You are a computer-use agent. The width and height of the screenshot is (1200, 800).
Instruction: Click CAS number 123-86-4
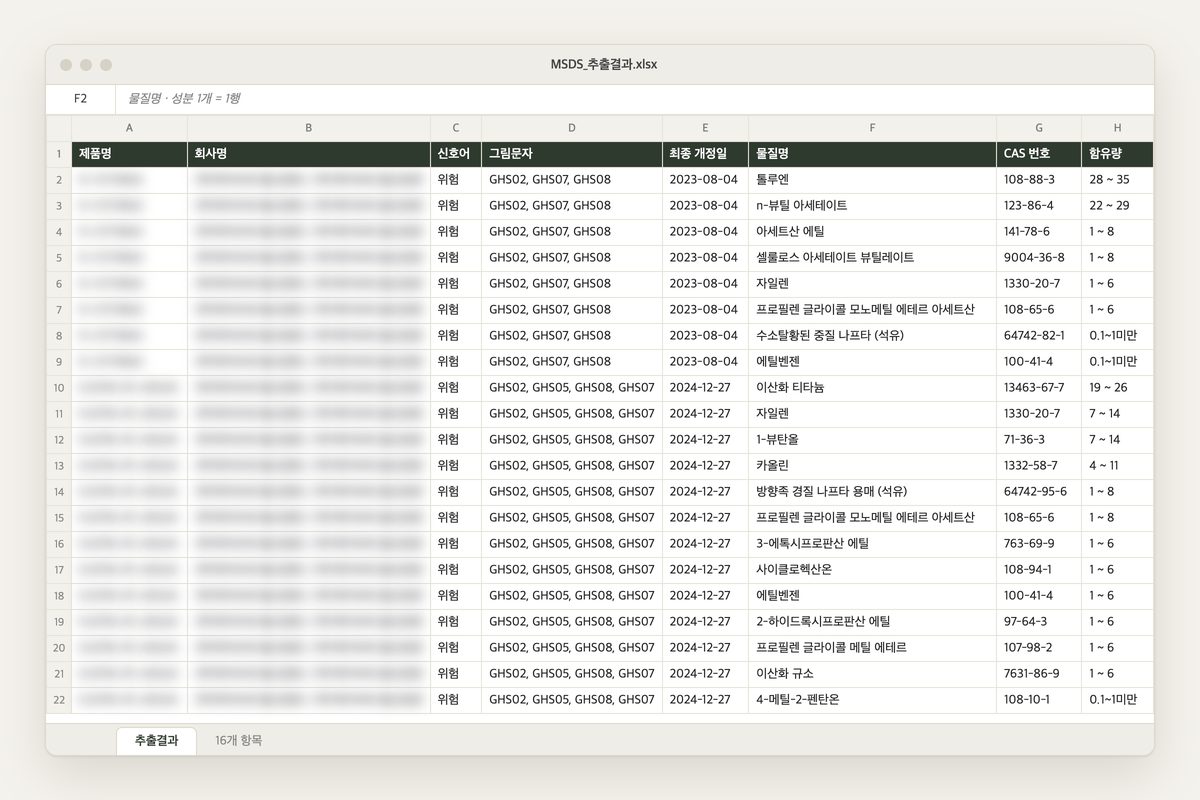(x=1039, y=206)
